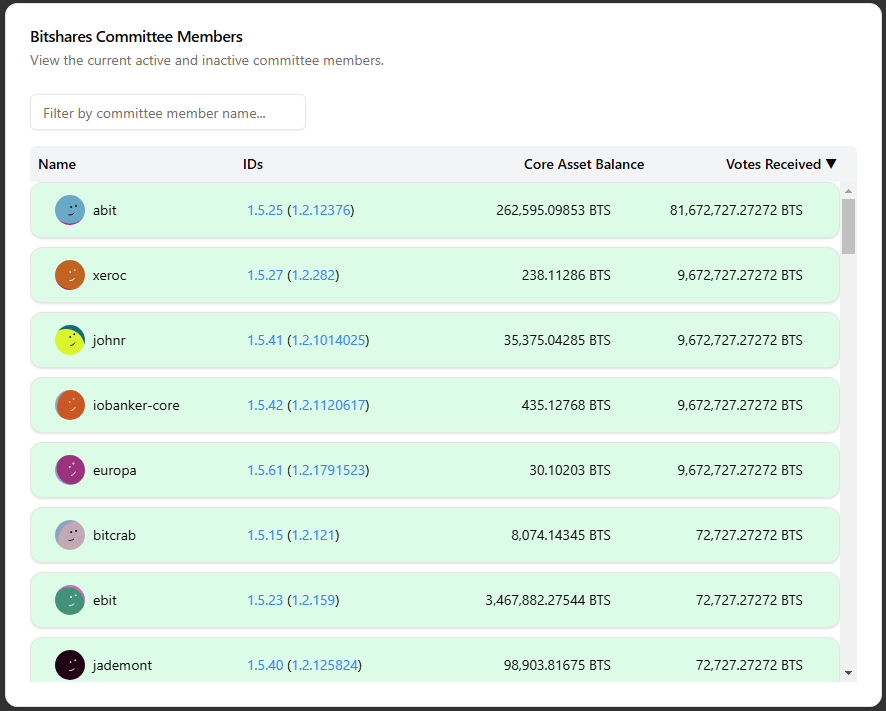886x711 pixels.
Task: Select the name 'johnr'
Action: (x=109, y=340)
